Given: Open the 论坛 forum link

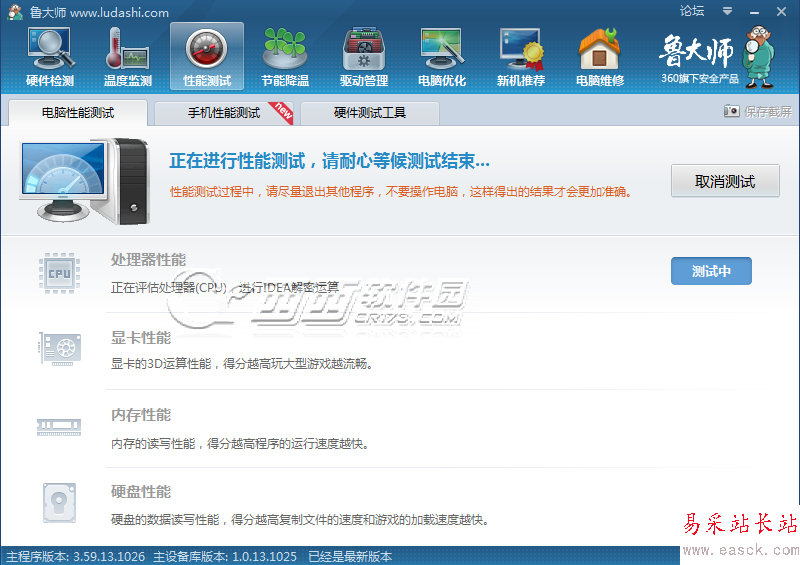Looking at the screenshot, I should tap(692, 11).
